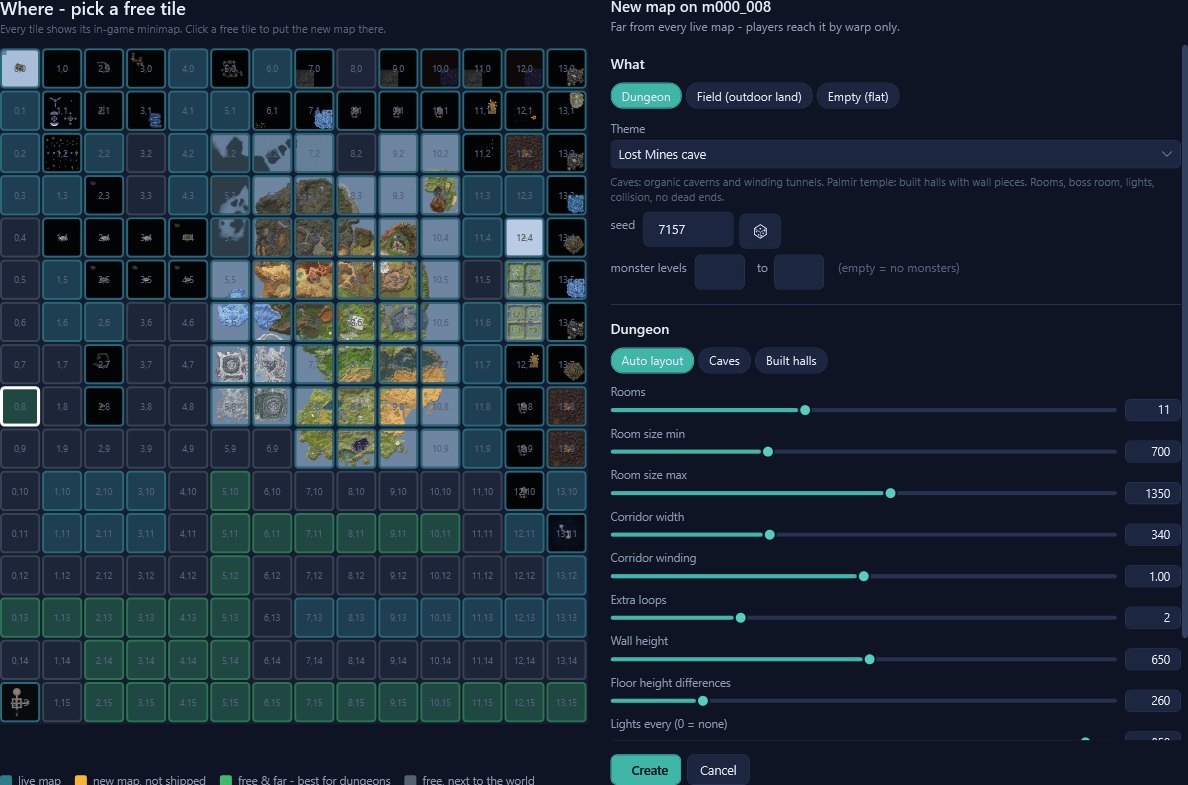The width and height of the screenshot is (1188, 785).
Task: Select tile 11,5 in the grid
Action: point(482,280)
